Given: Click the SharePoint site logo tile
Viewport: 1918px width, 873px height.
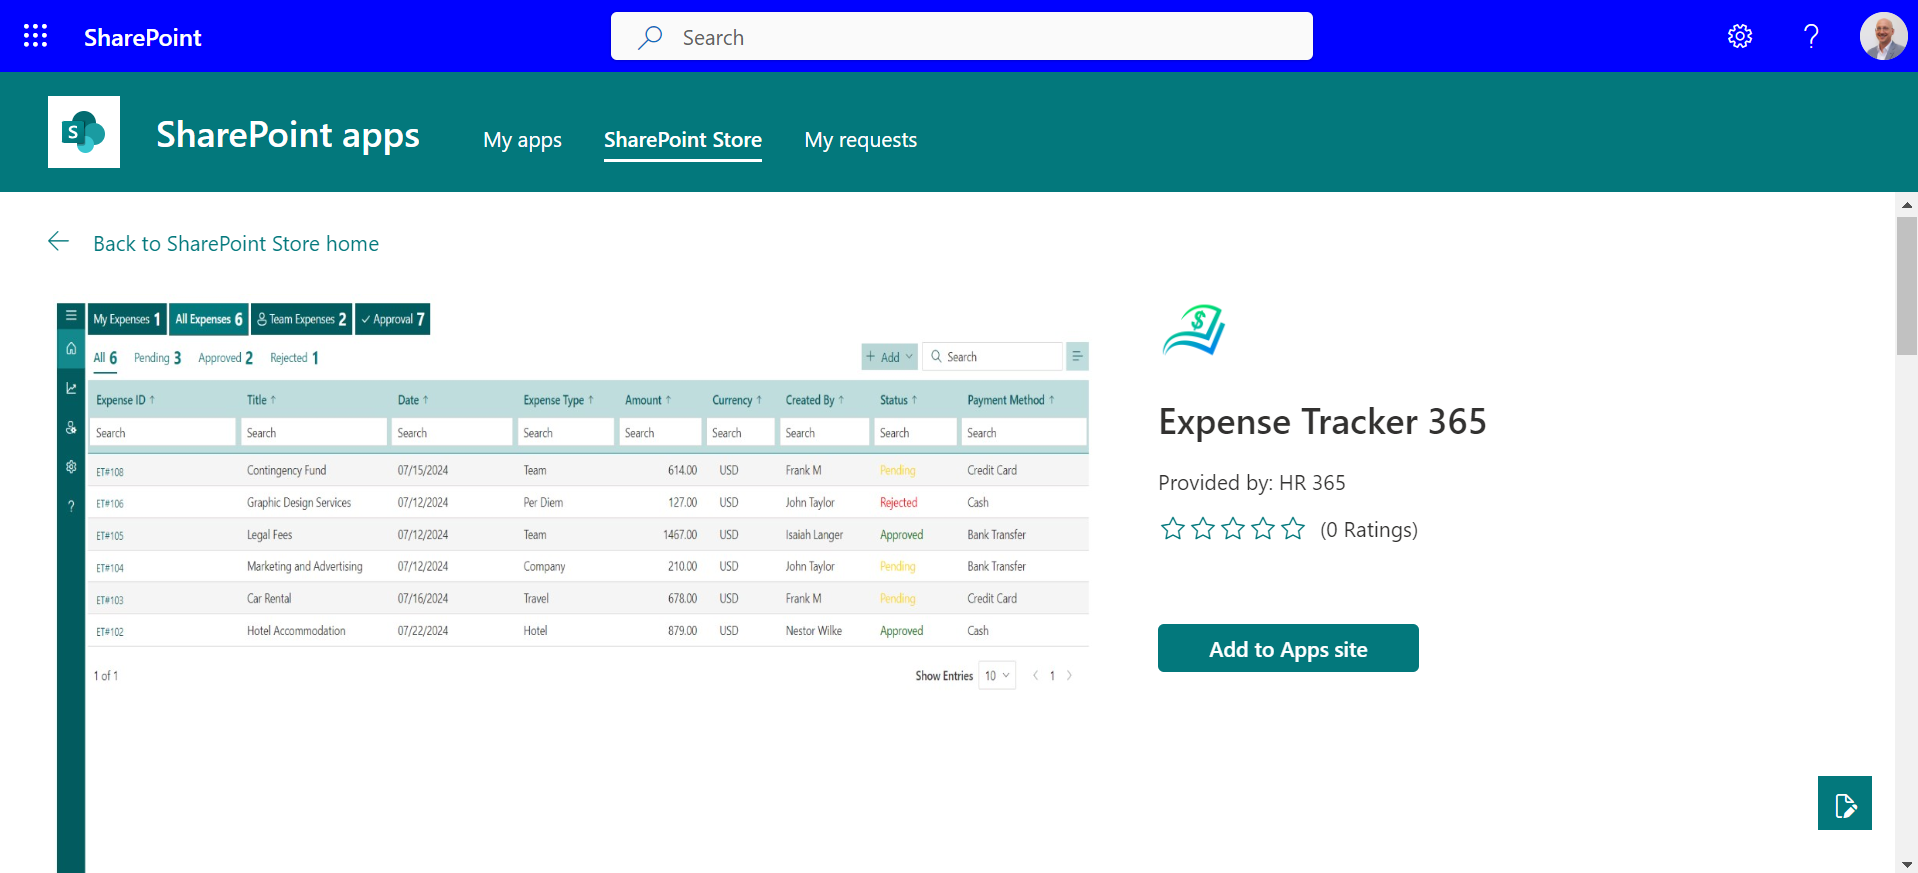Looking at the screenshot, I should [84, 132].
